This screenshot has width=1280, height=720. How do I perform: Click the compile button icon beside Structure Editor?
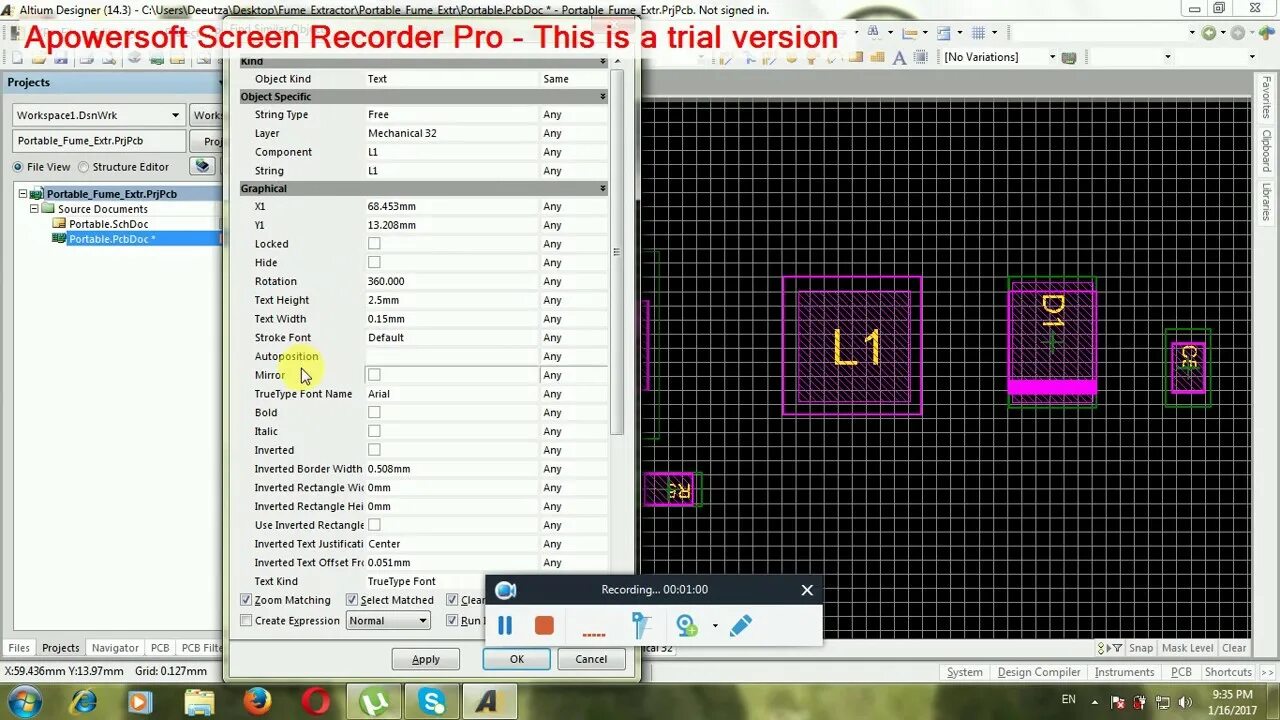(x=203, y=167)
